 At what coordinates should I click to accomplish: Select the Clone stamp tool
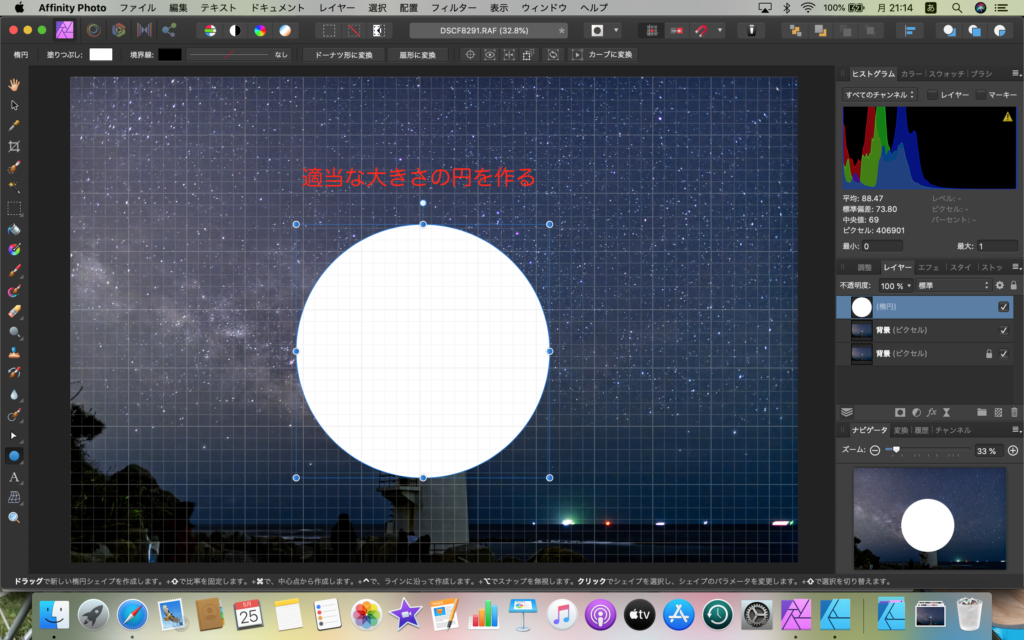[14, 353]
